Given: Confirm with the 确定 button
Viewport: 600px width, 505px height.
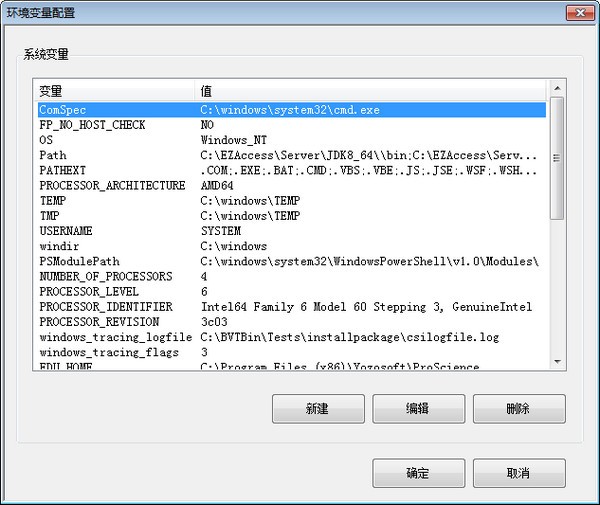Looking at the screenshot, I should point(419,473).
